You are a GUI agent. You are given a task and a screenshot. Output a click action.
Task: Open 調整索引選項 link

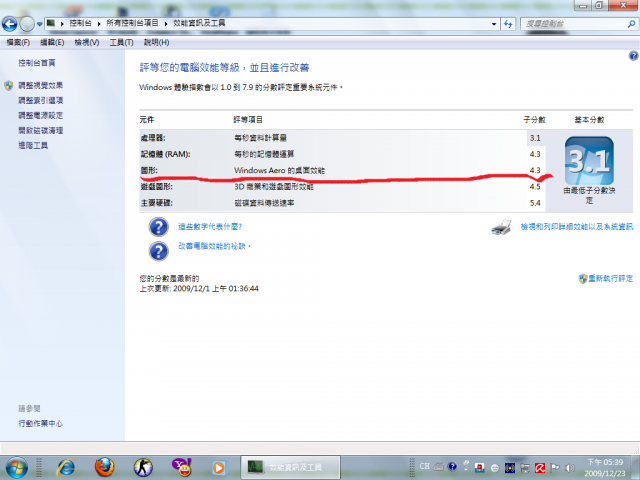(40, 100)
